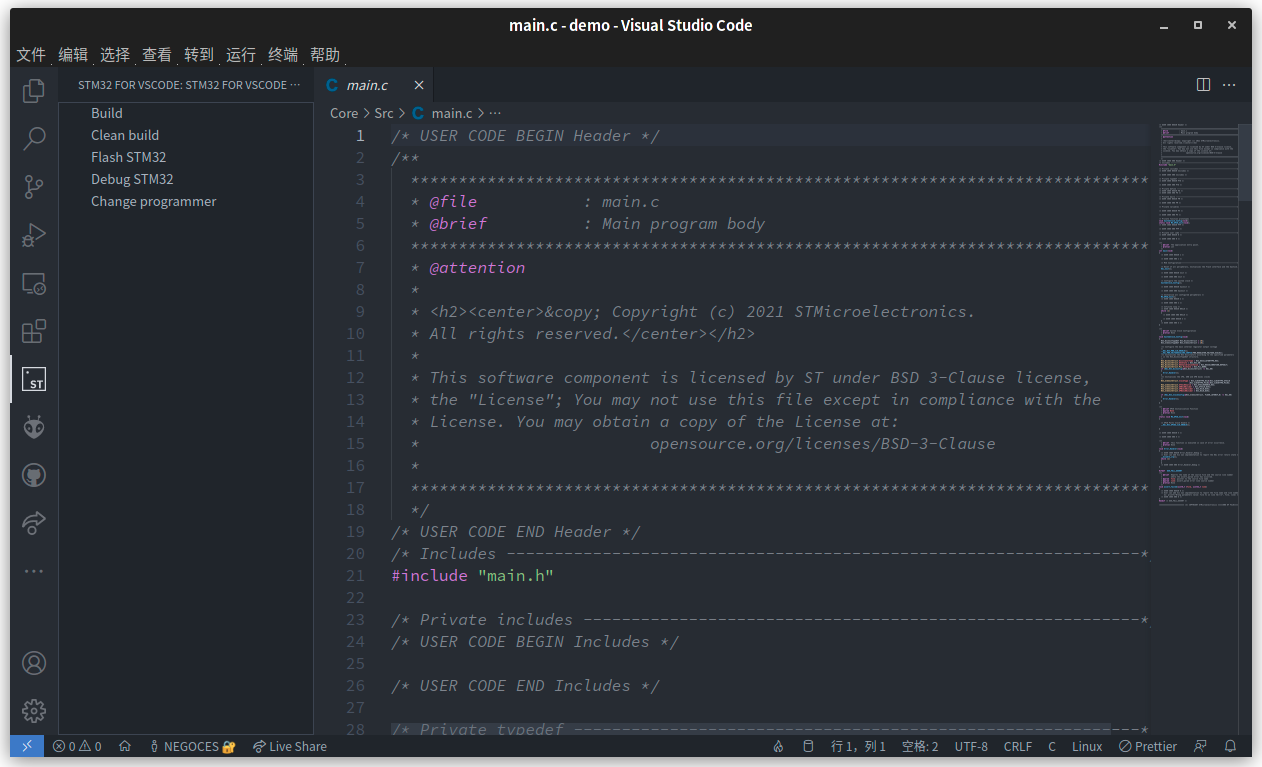Split the editor to the right
The height and width of the screenshot is (767, 1262).
point(1204,85)
